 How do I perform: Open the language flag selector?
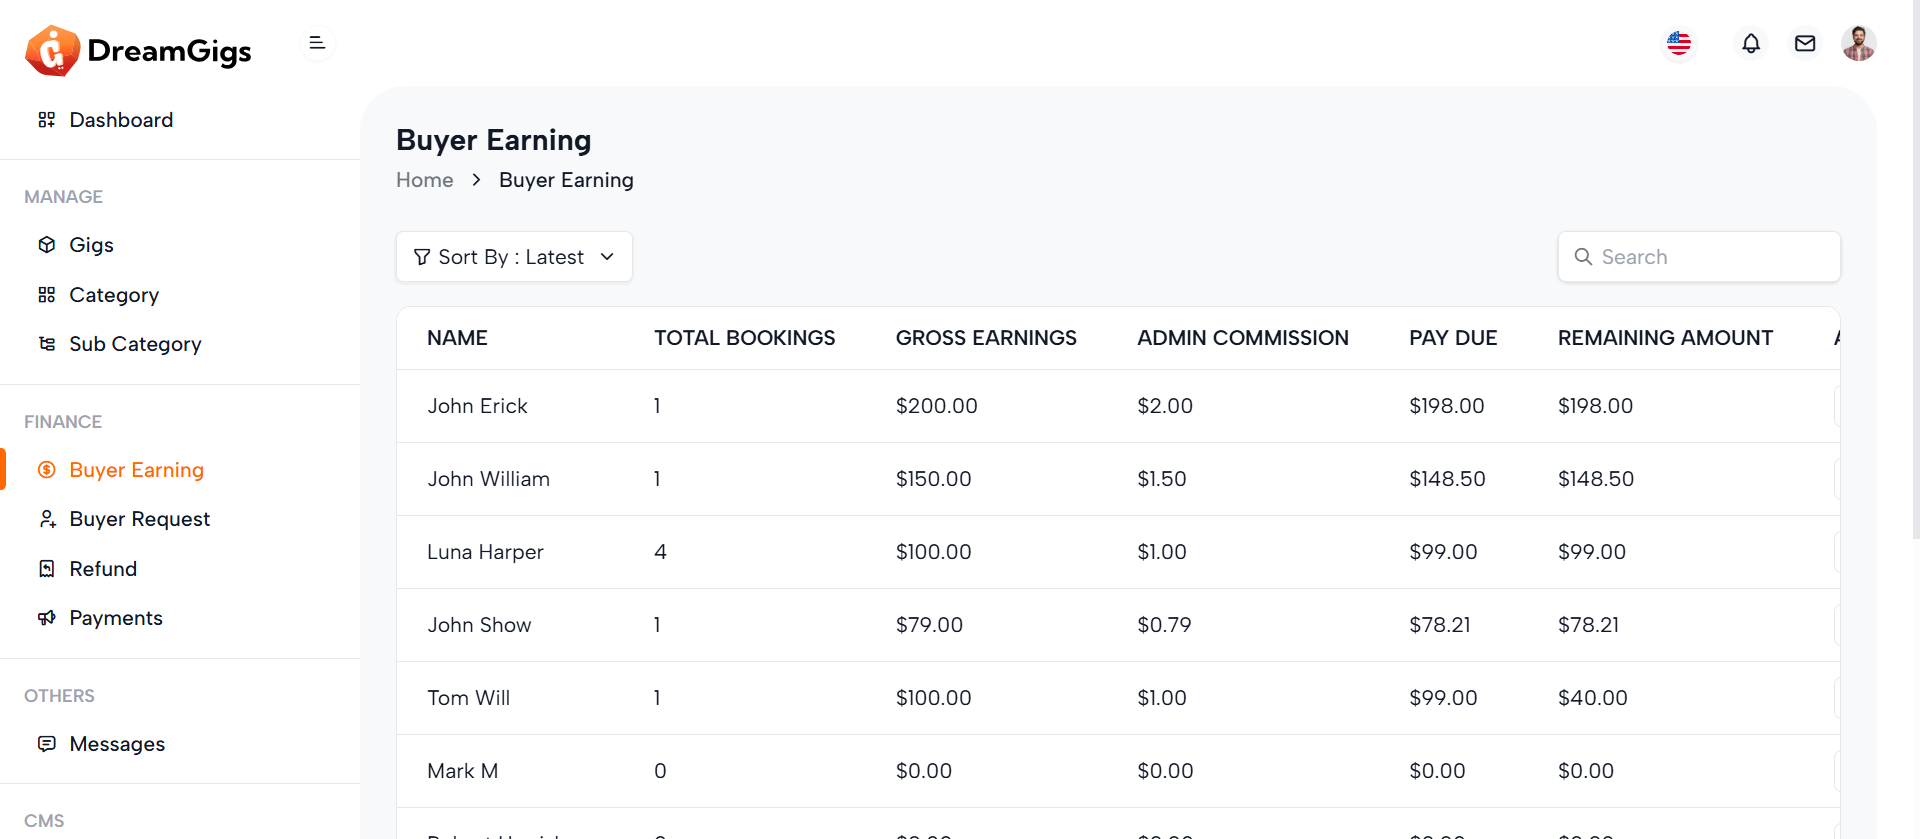(x=1679, y=44)
